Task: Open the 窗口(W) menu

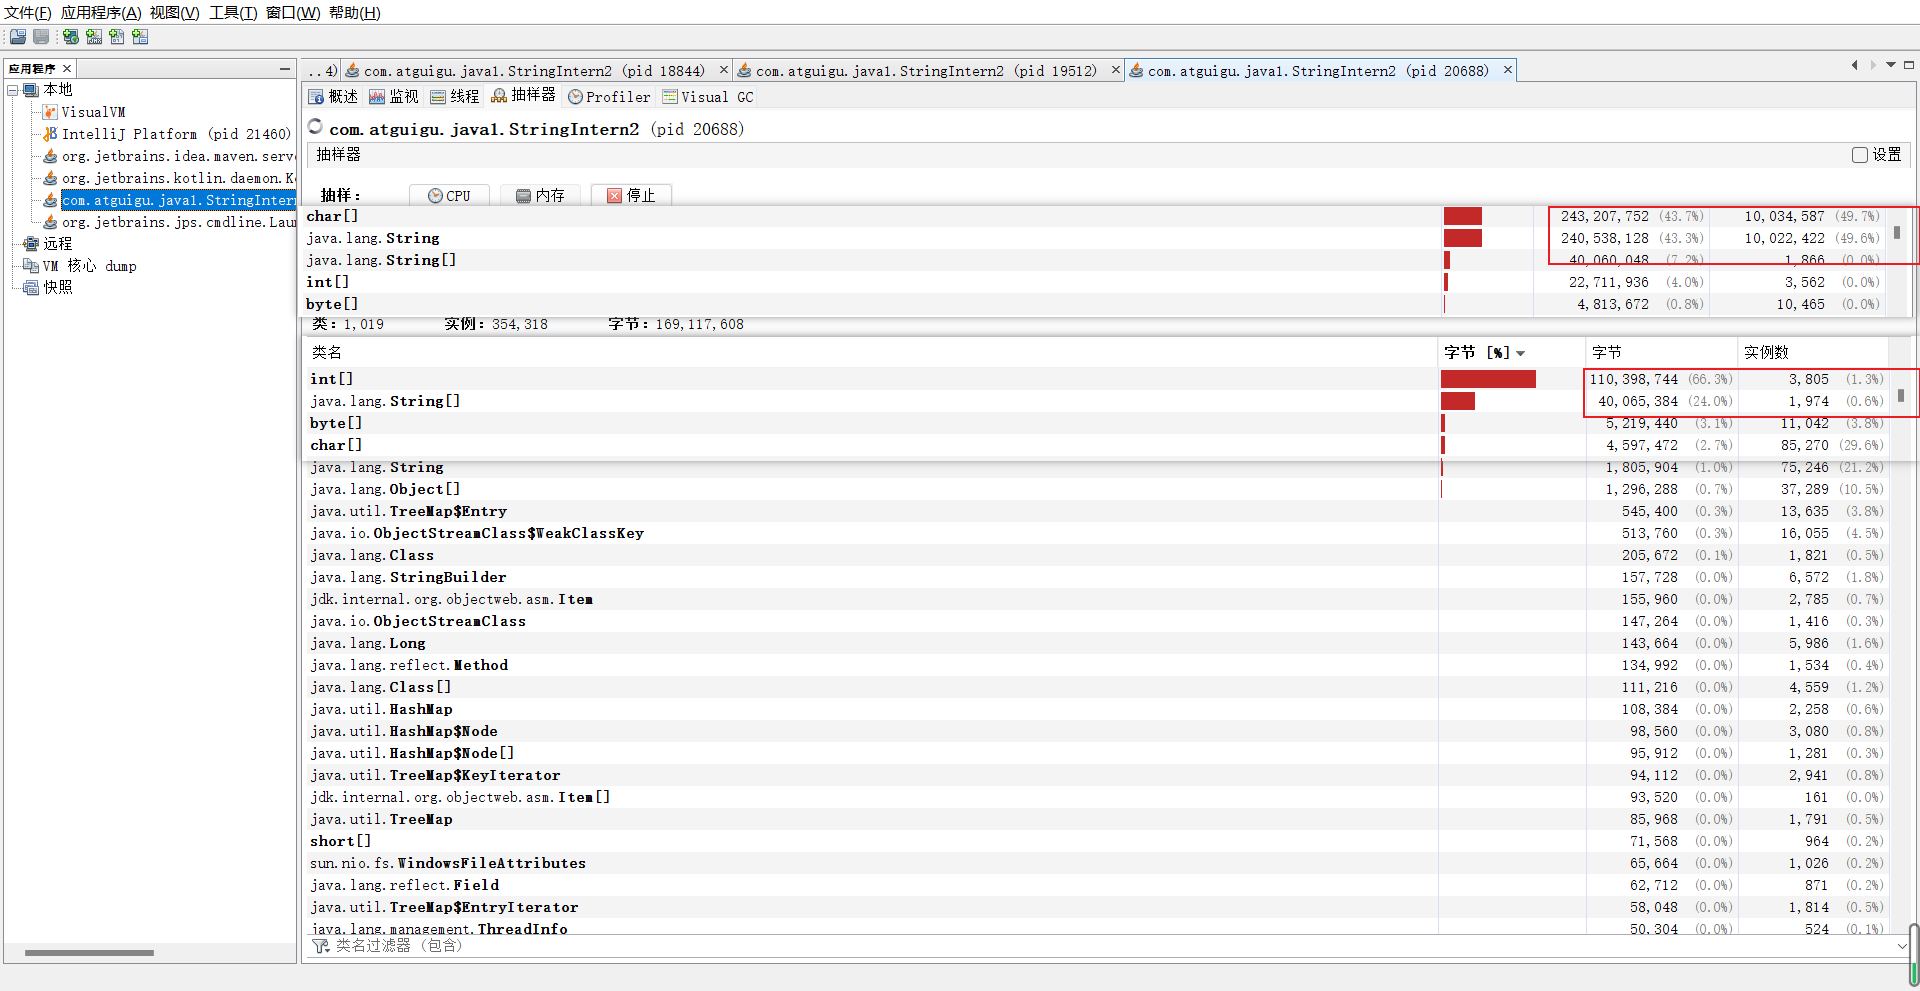Action: (x=293, y=13)
